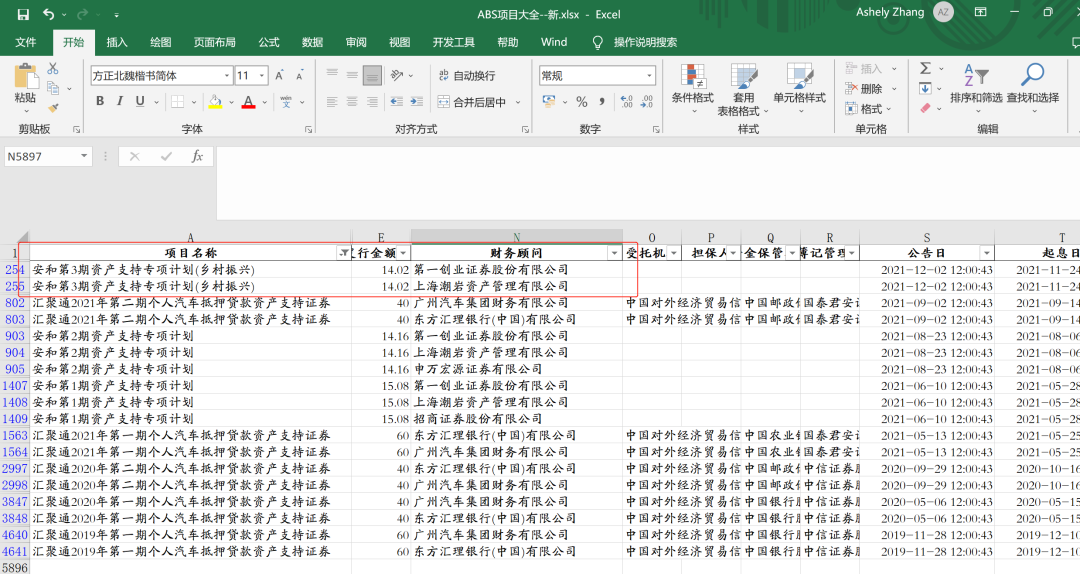
Task: Open filter dropdown for 公告日 column
Action: [x=987, y=253]
